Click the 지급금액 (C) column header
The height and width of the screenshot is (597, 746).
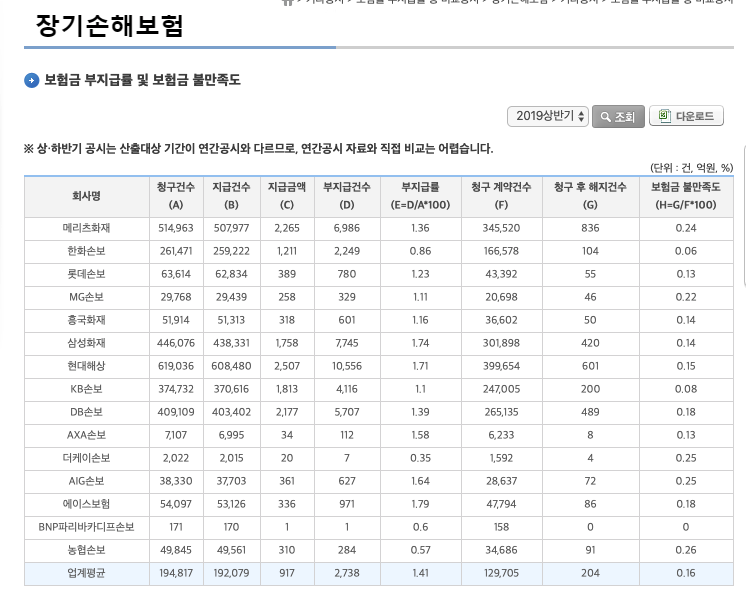(287, 196)
